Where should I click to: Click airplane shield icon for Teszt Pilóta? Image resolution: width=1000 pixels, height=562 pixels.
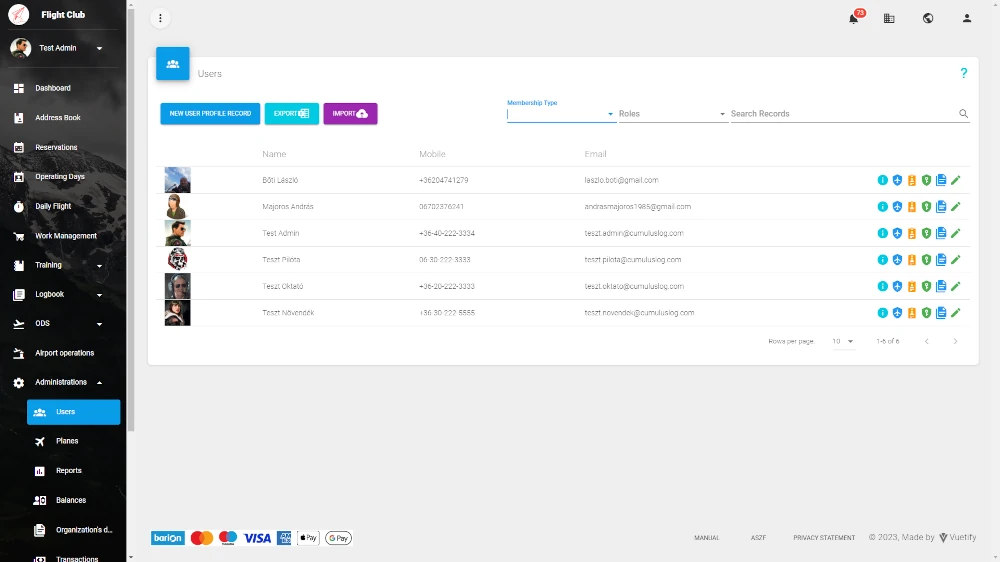click(x=897, y=260)
